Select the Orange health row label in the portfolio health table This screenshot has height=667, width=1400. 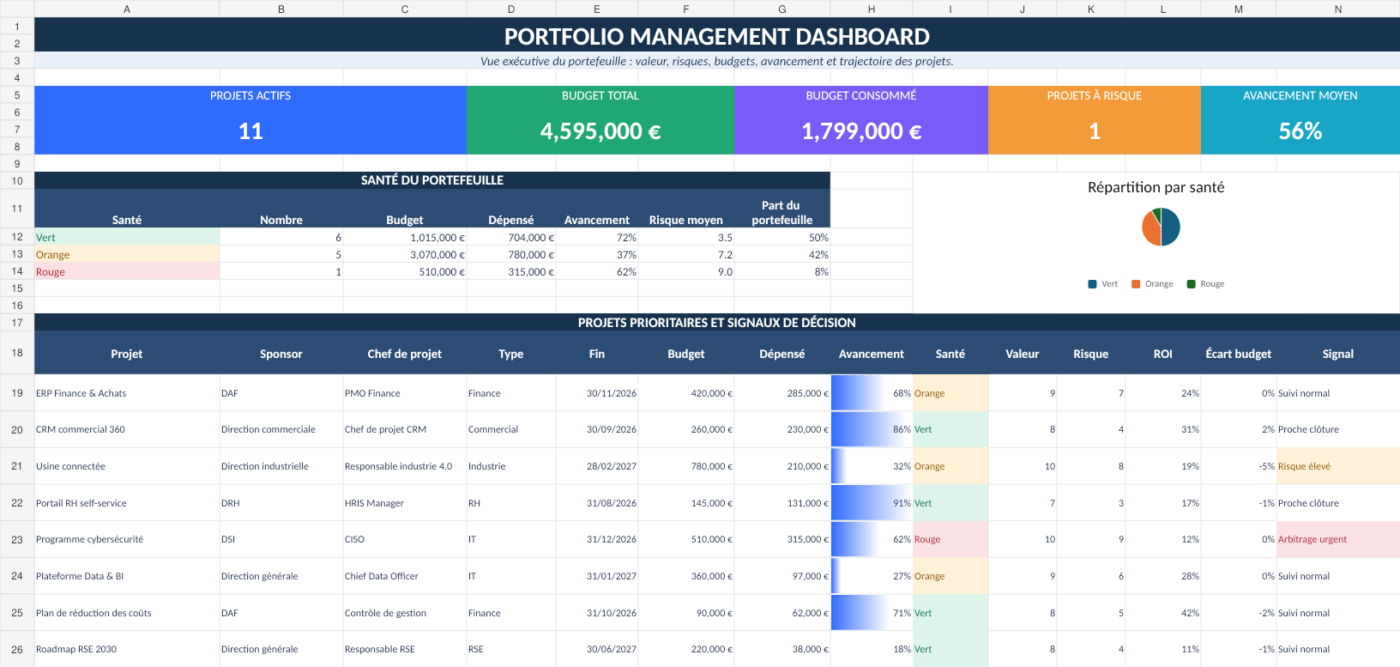127,254
